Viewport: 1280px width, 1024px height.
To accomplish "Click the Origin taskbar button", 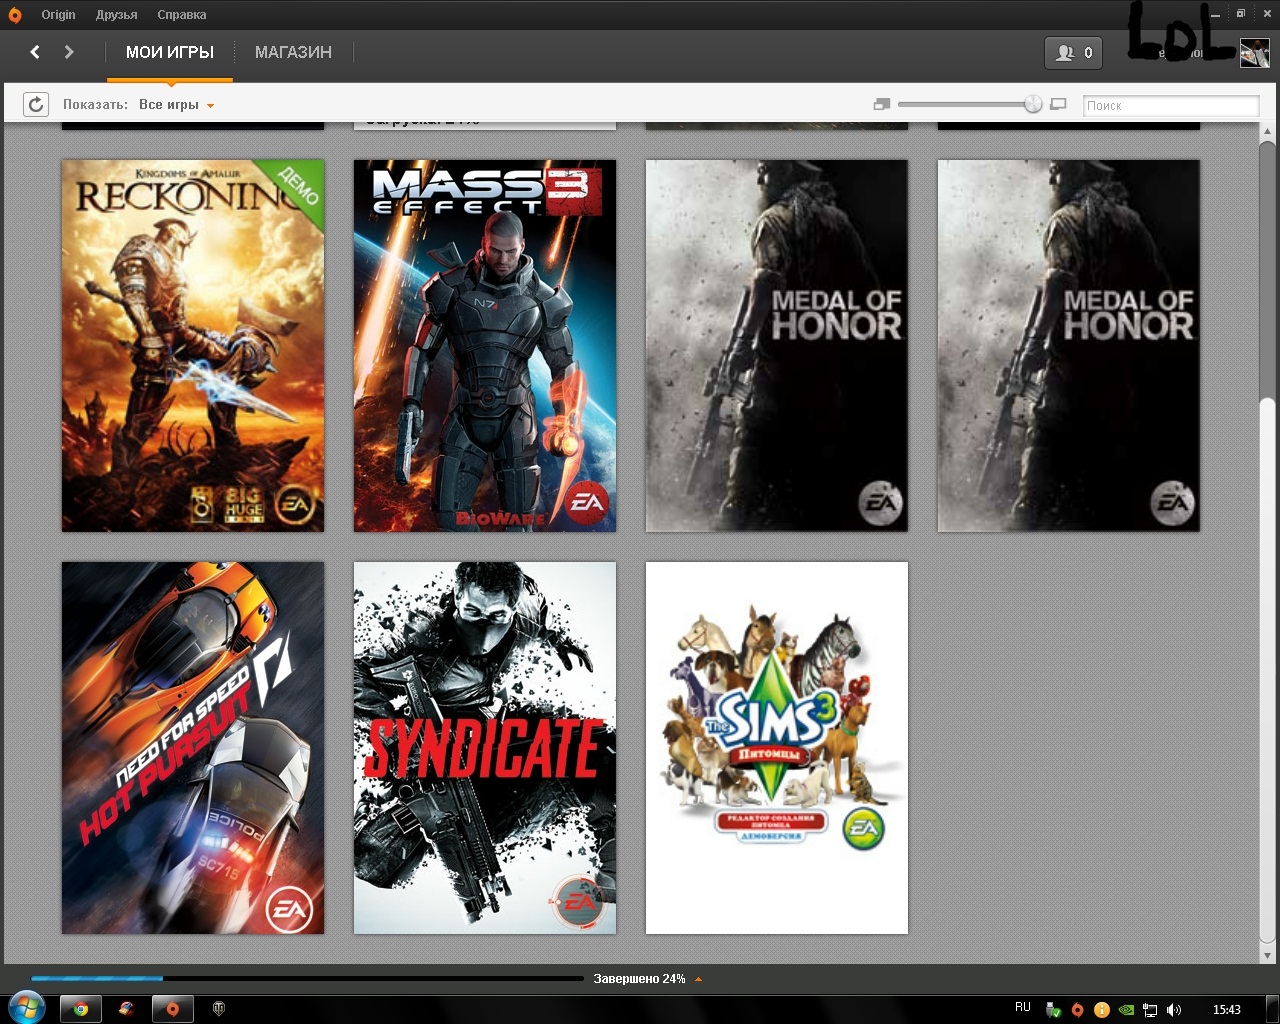I will (x=172, y=1009).
